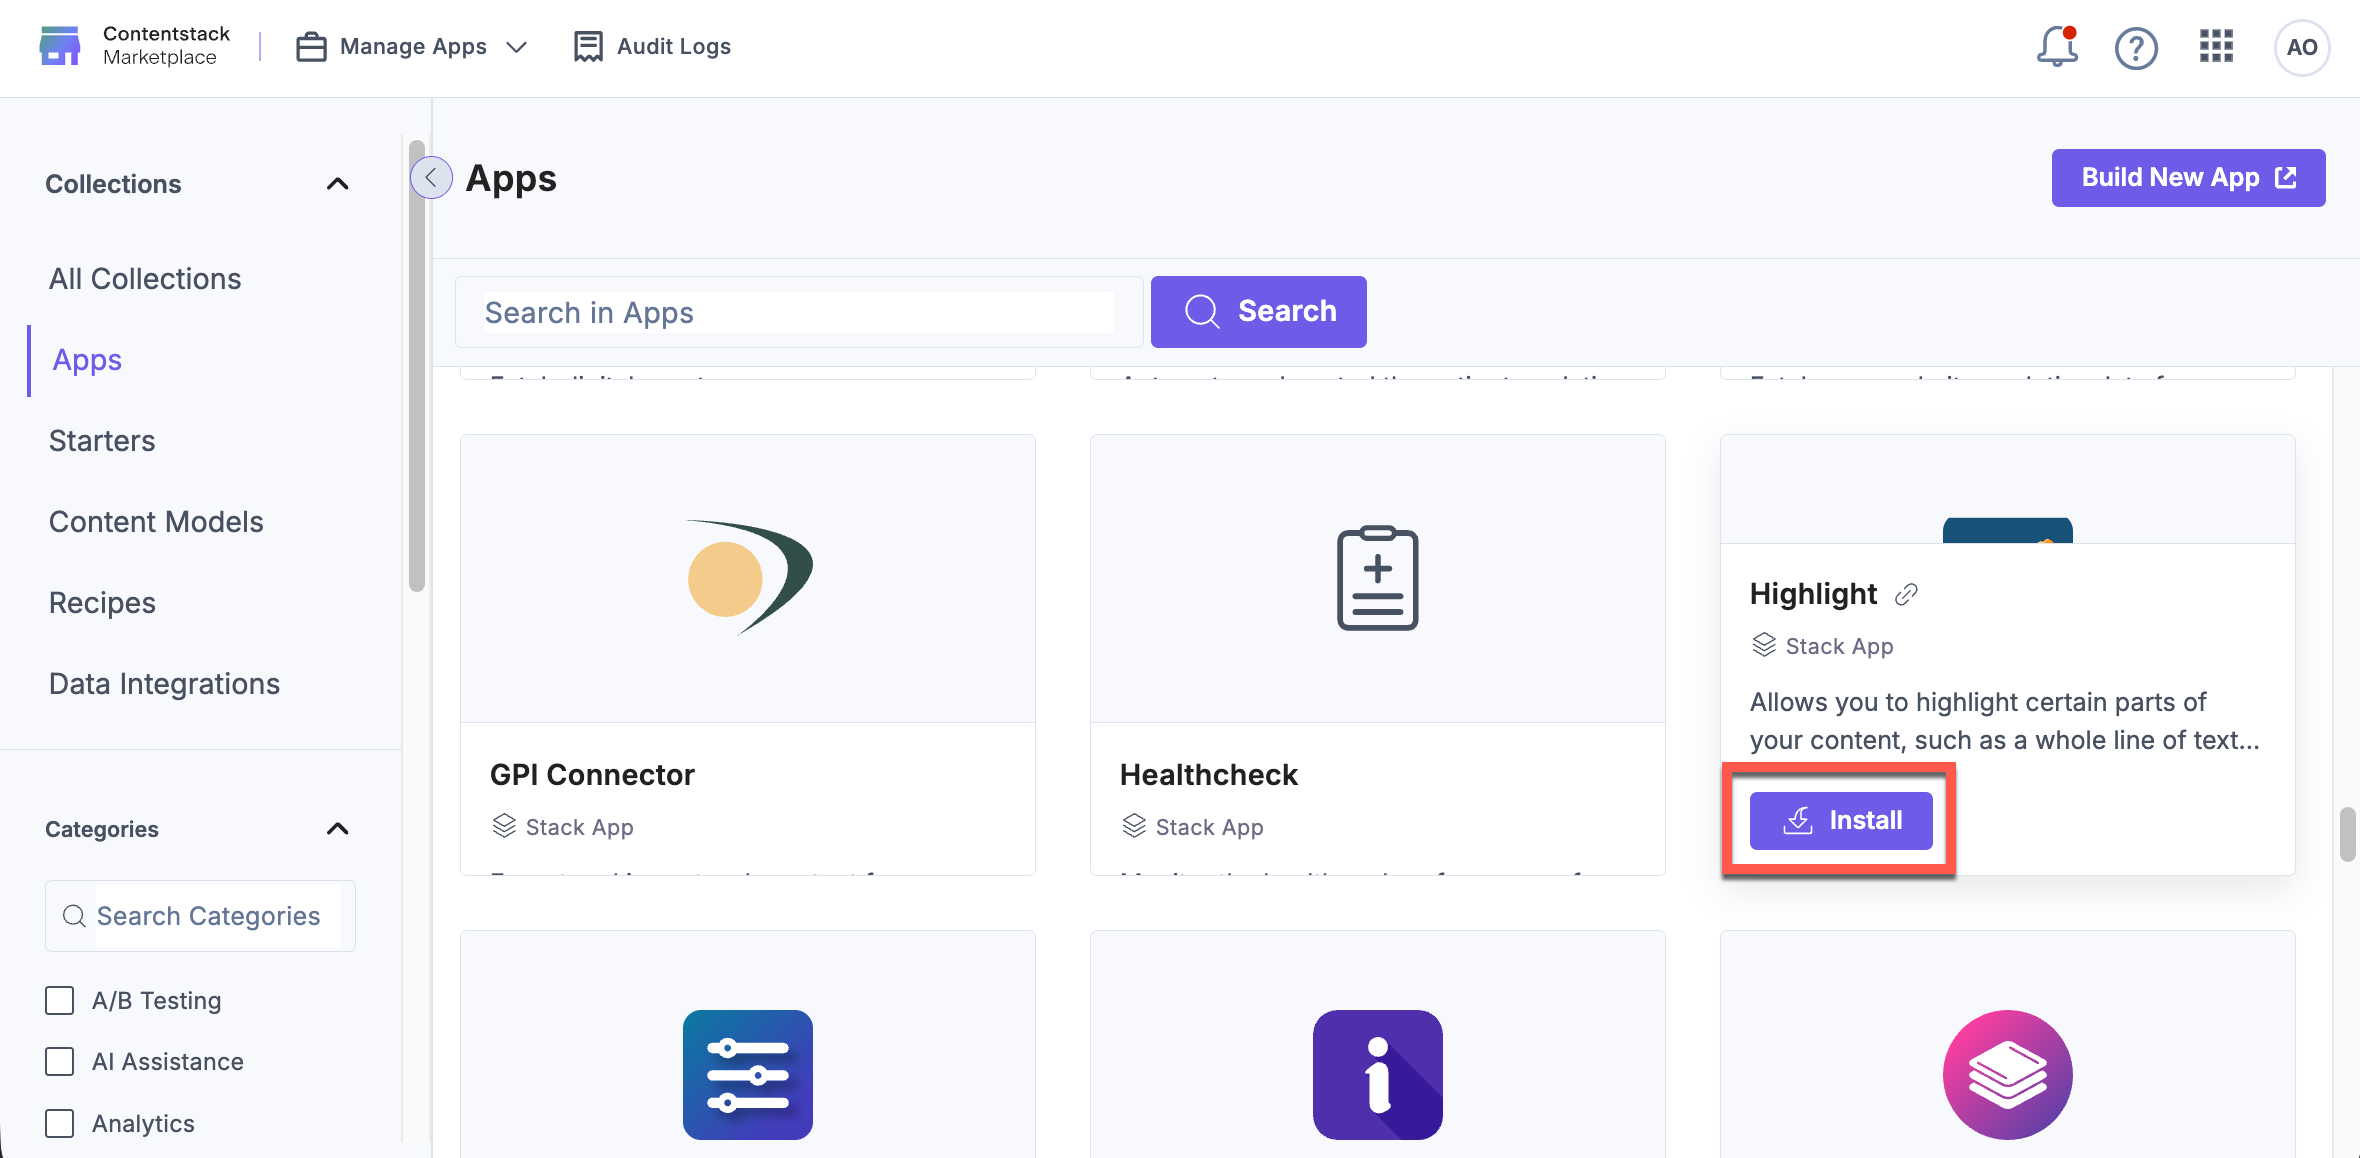Click the purple info app icon

click(x=1378, y=1075)
